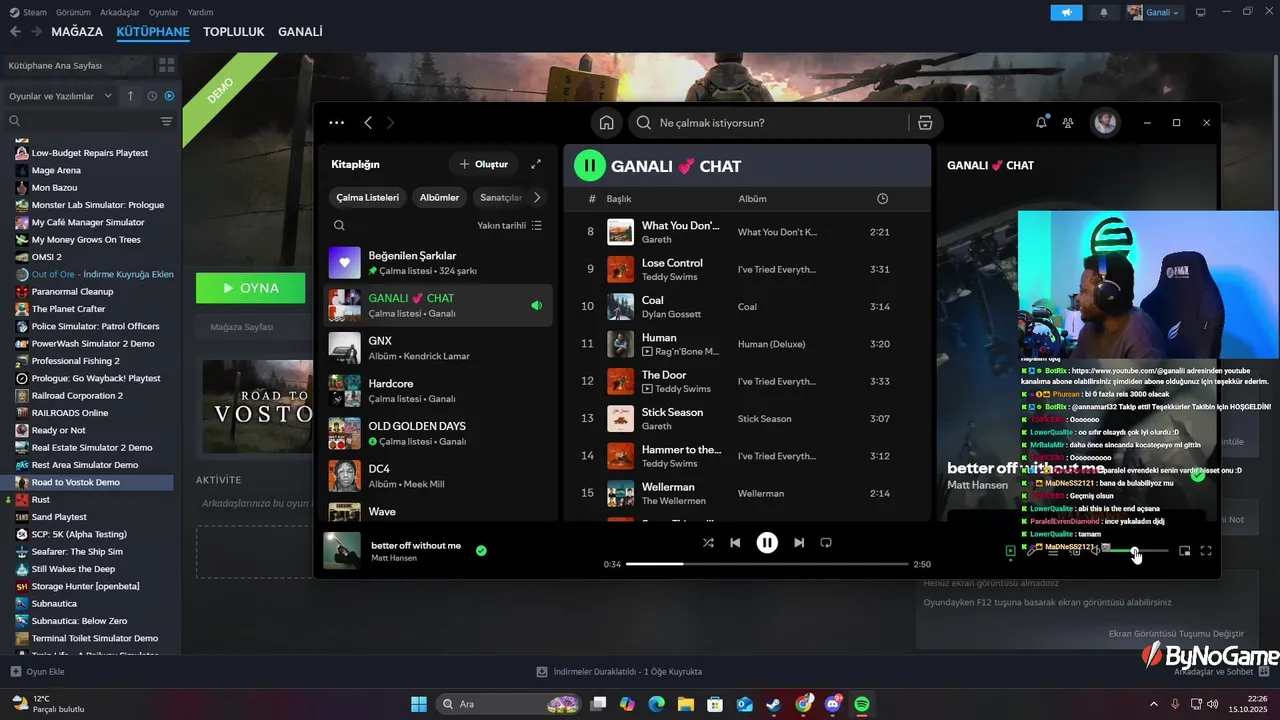This screenshot has width=1280, height=720.
Task: Open the Spotify browse icon in search bar
Action: [925, 123]
